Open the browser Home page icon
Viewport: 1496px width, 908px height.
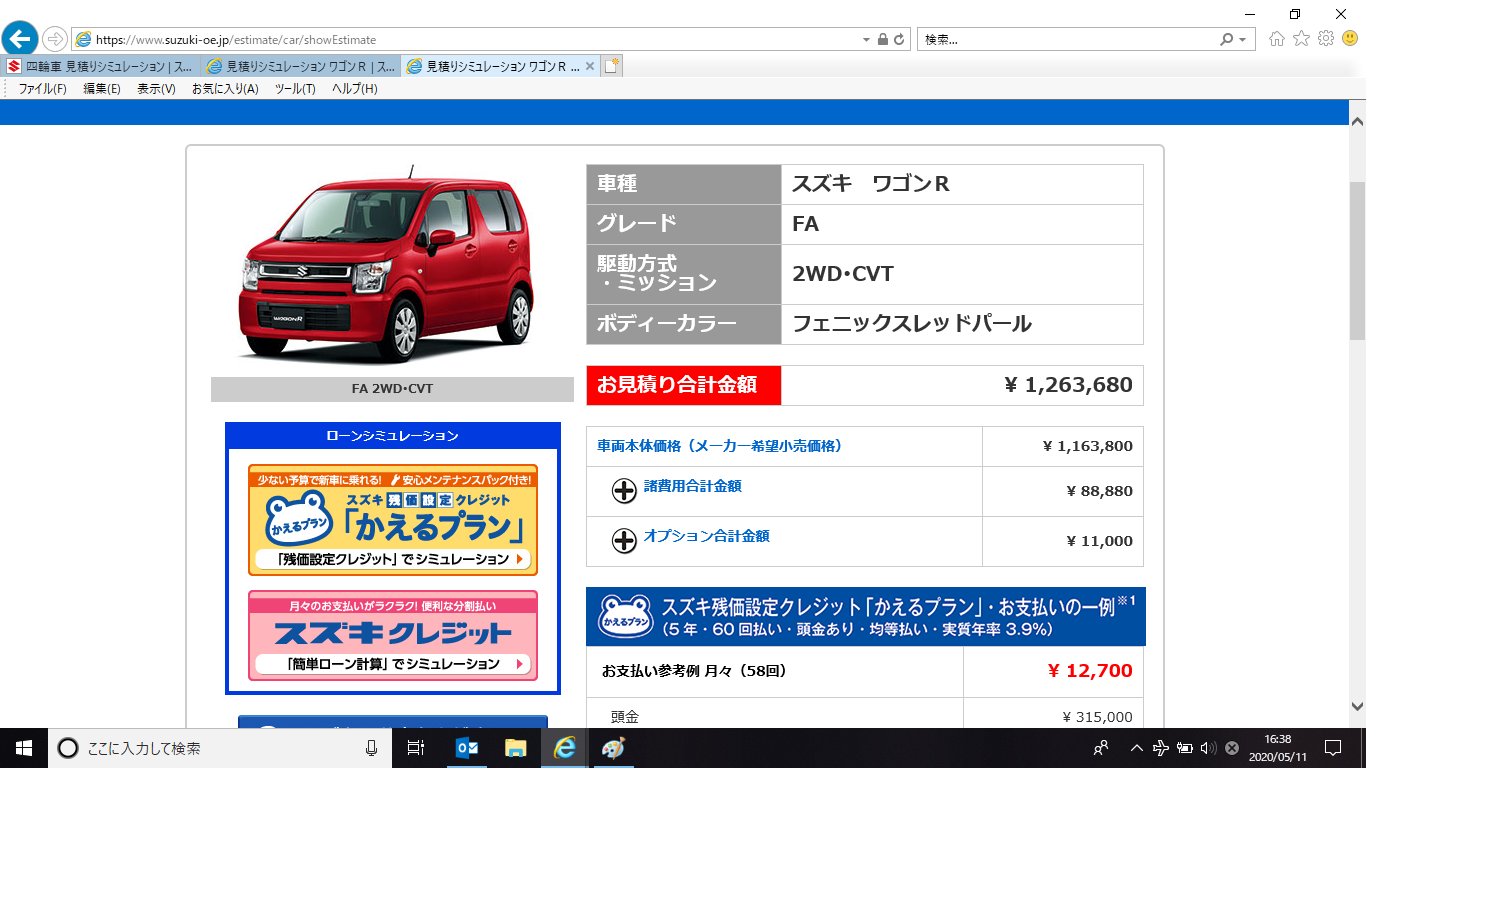click(1277, 38)
